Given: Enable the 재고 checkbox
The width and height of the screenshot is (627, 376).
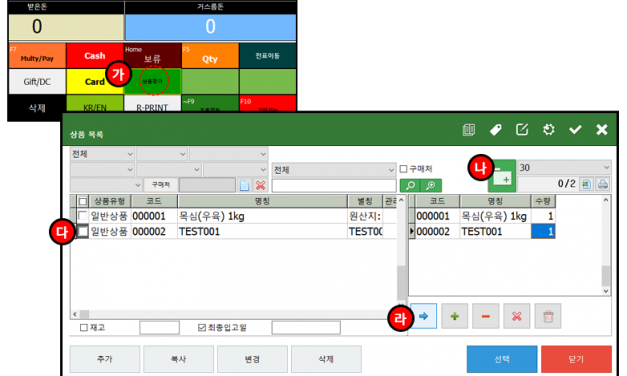Looking at the screenshot, I should coord(84,328).
